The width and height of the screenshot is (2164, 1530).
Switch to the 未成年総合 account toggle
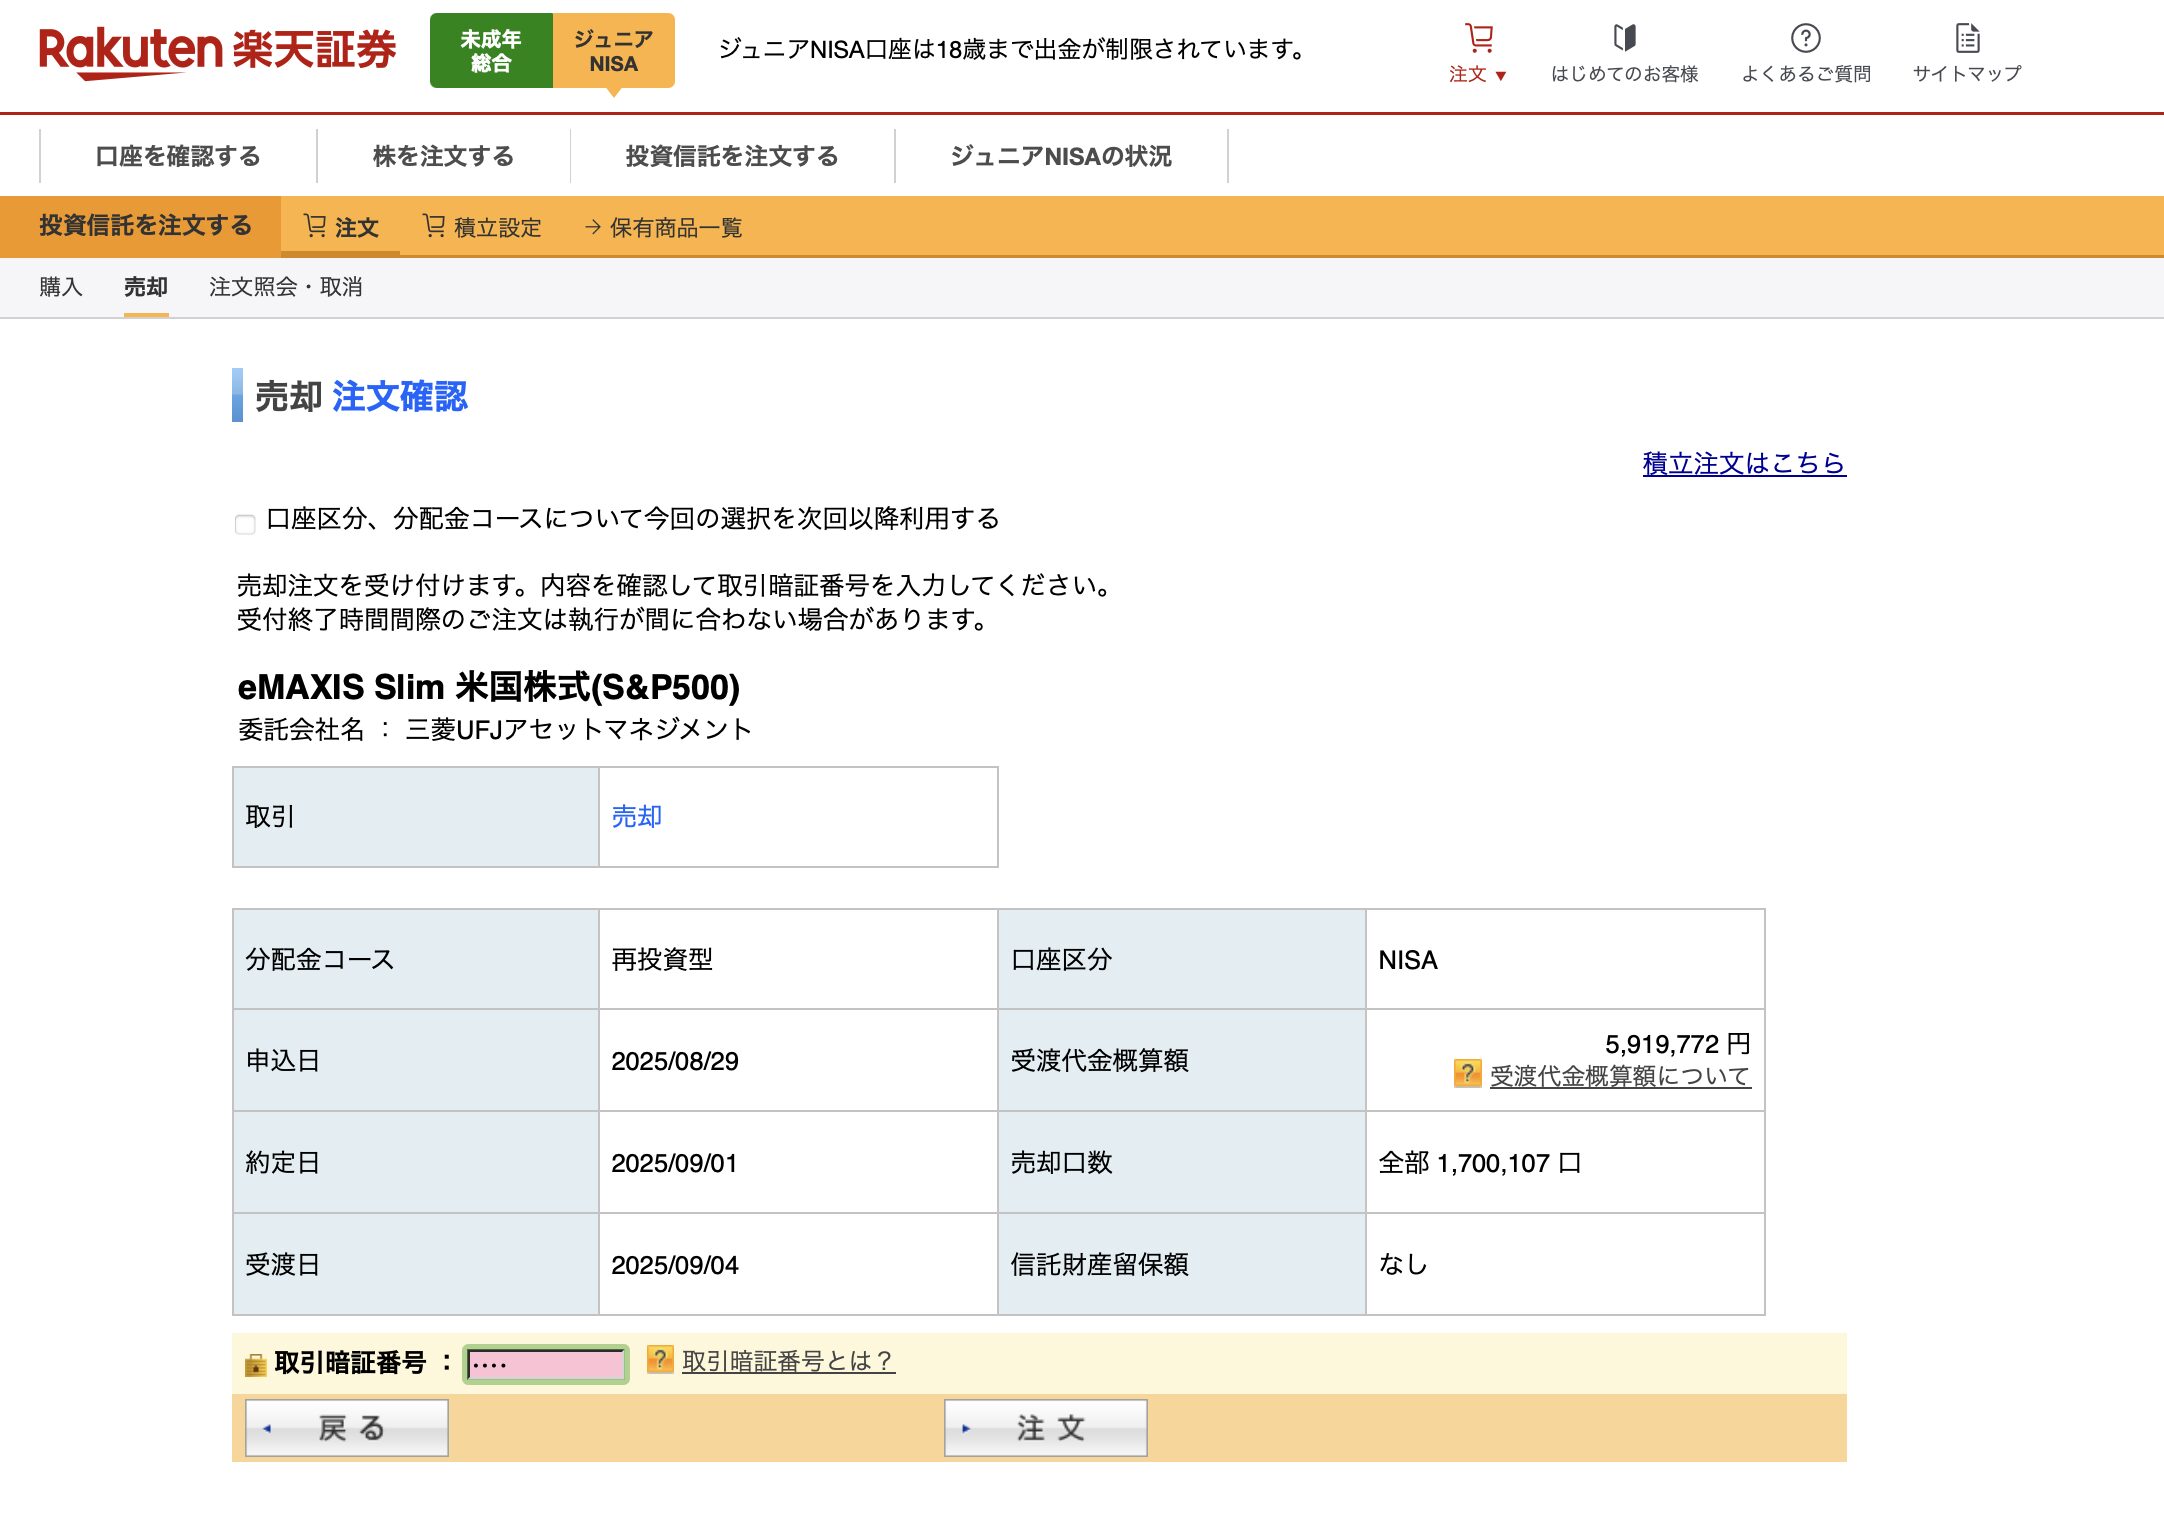(490, 51)
